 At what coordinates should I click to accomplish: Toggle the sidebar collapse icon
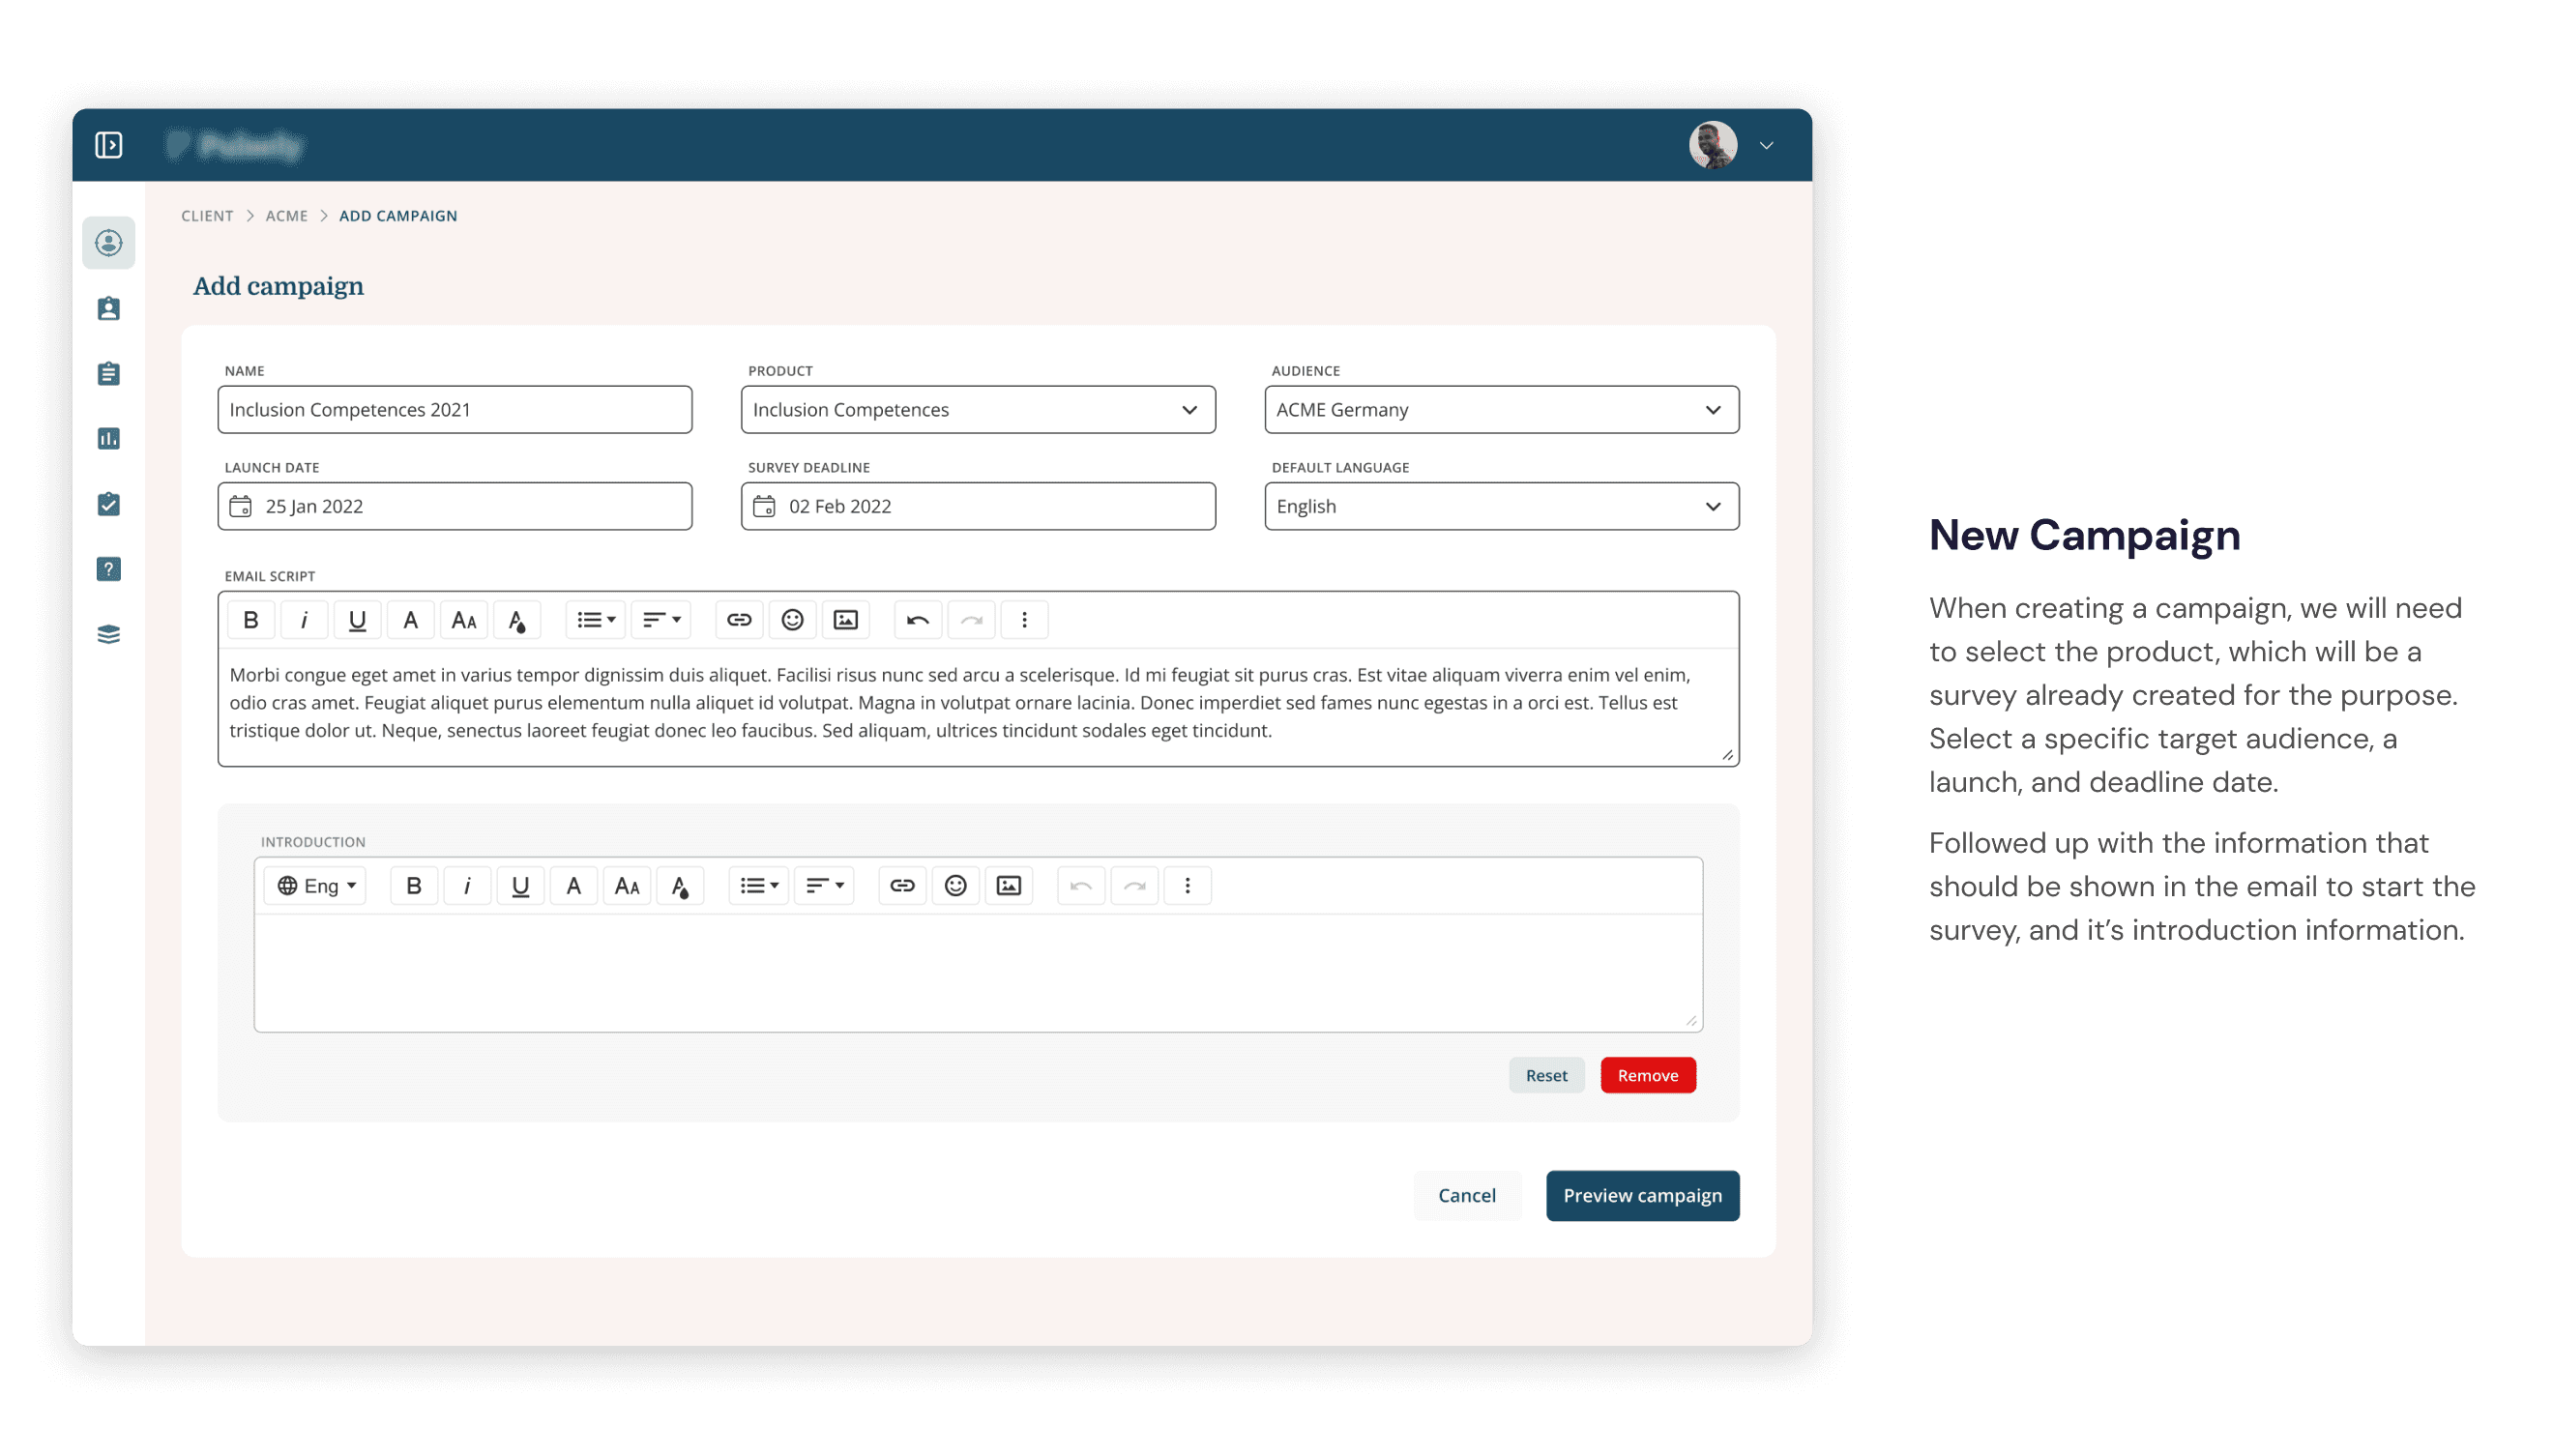[x=108, y=145]
